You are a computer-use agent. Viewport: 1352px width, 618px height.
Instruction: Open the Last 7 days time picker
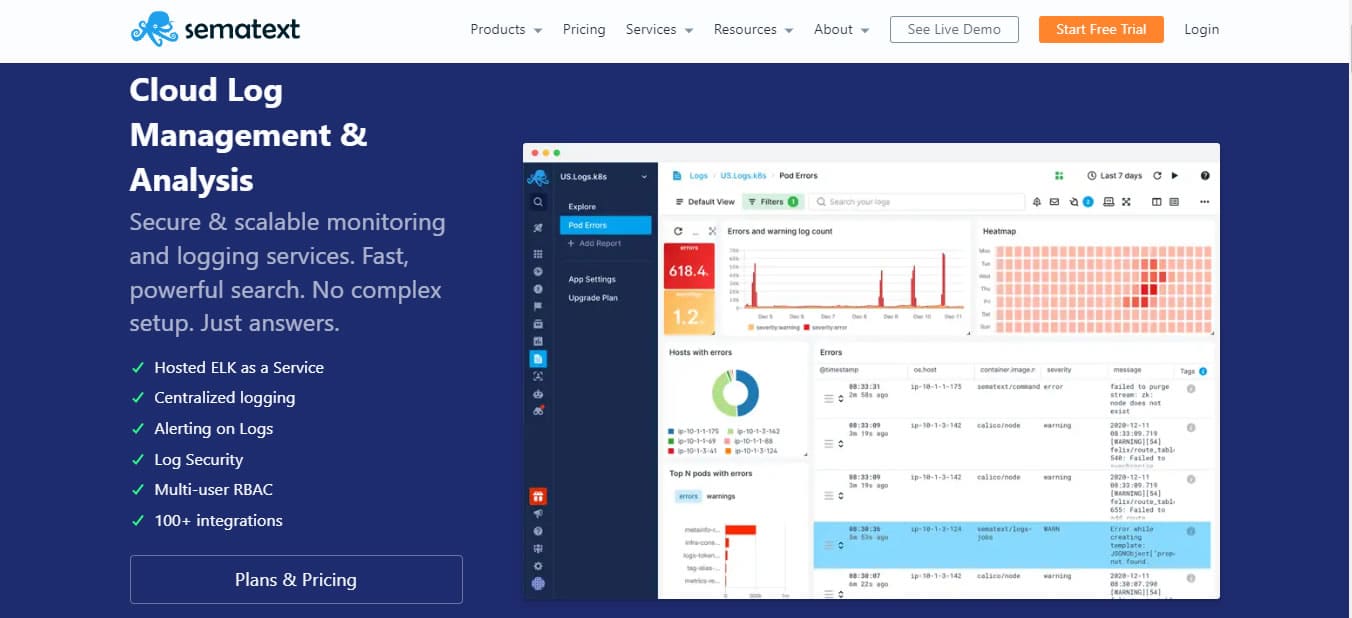1116,175
